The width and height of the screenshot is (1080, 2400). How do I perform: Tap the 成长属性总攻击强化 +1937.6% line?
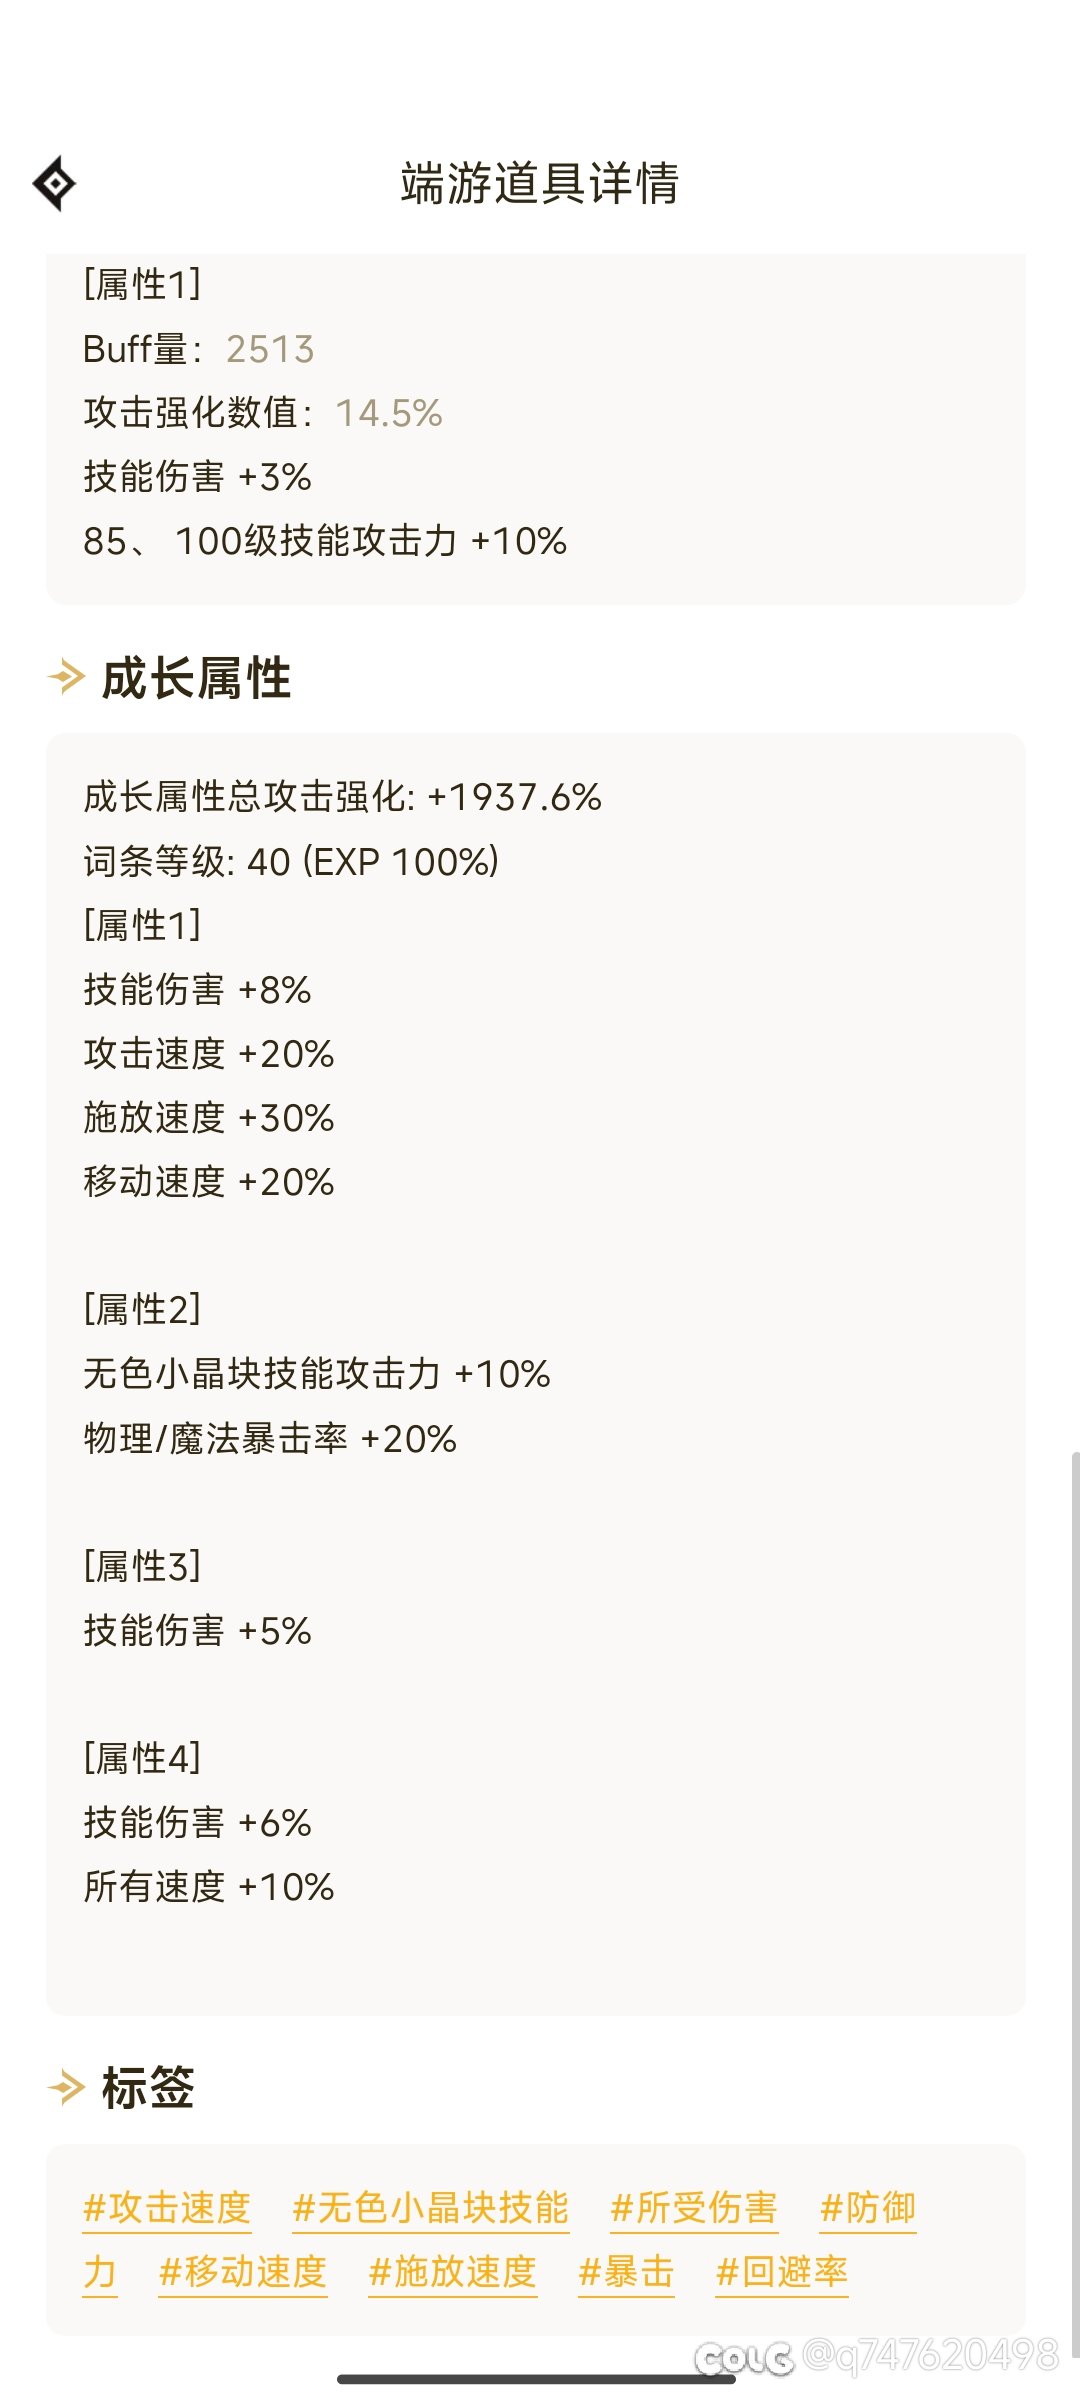(x=342, y=797)
